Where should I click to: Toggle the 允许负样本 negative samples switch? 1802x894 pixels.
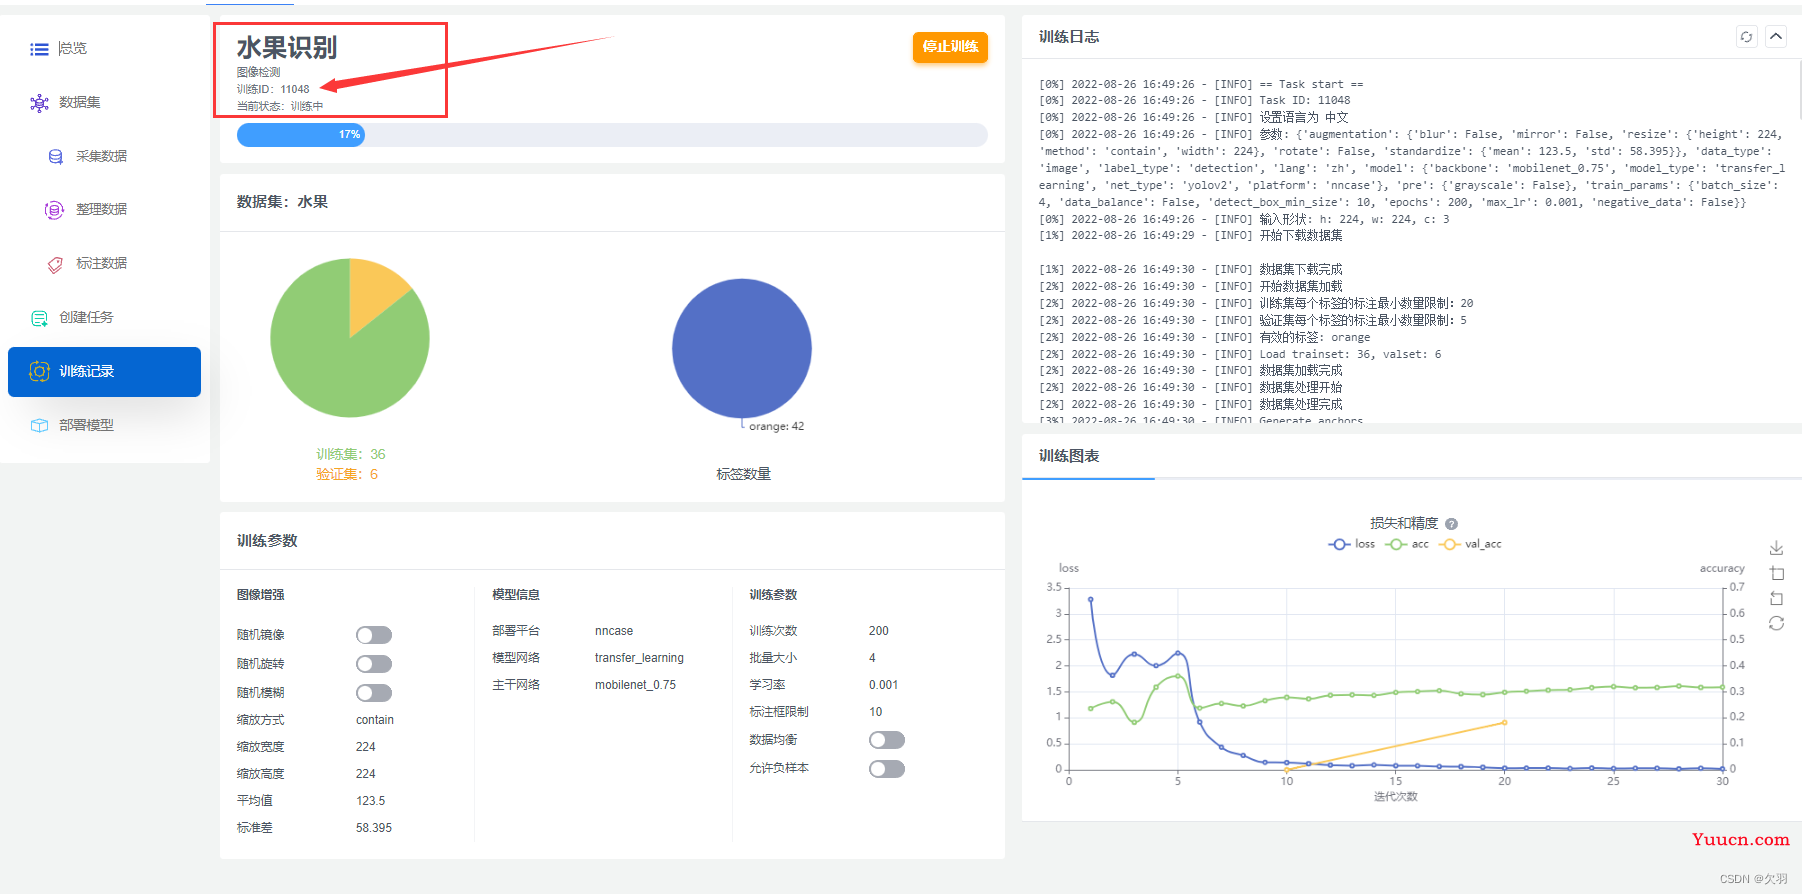point(887,769)
